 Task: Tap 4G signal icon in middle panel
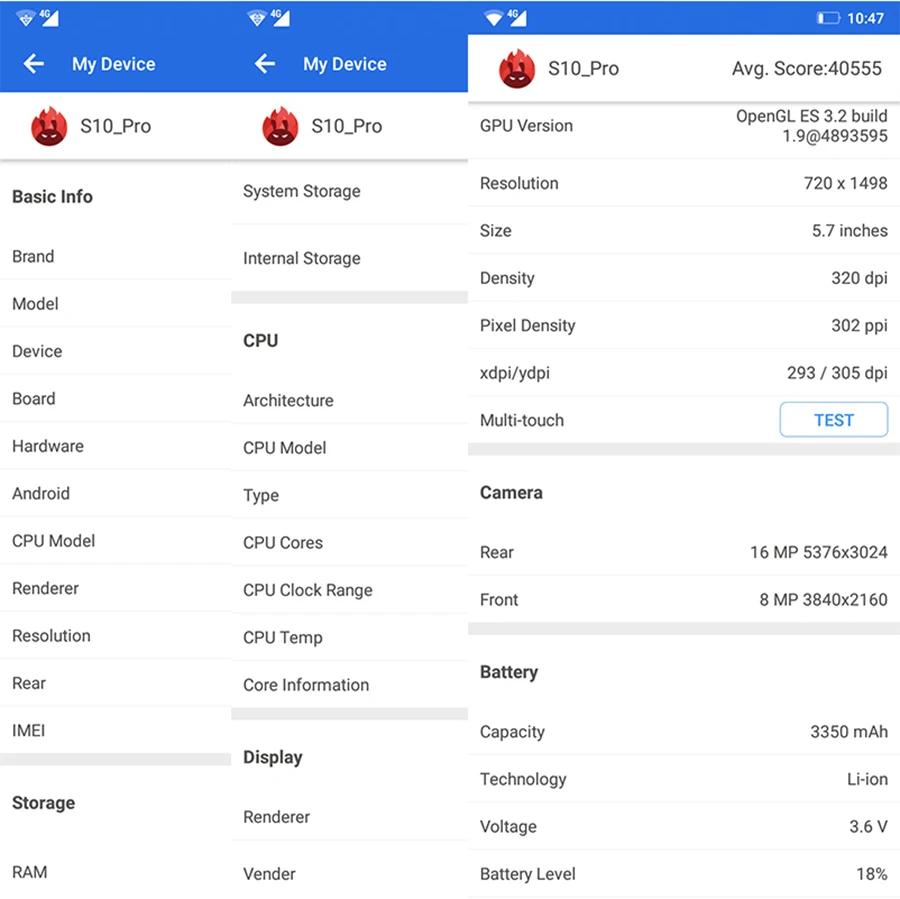pos(280,18)
